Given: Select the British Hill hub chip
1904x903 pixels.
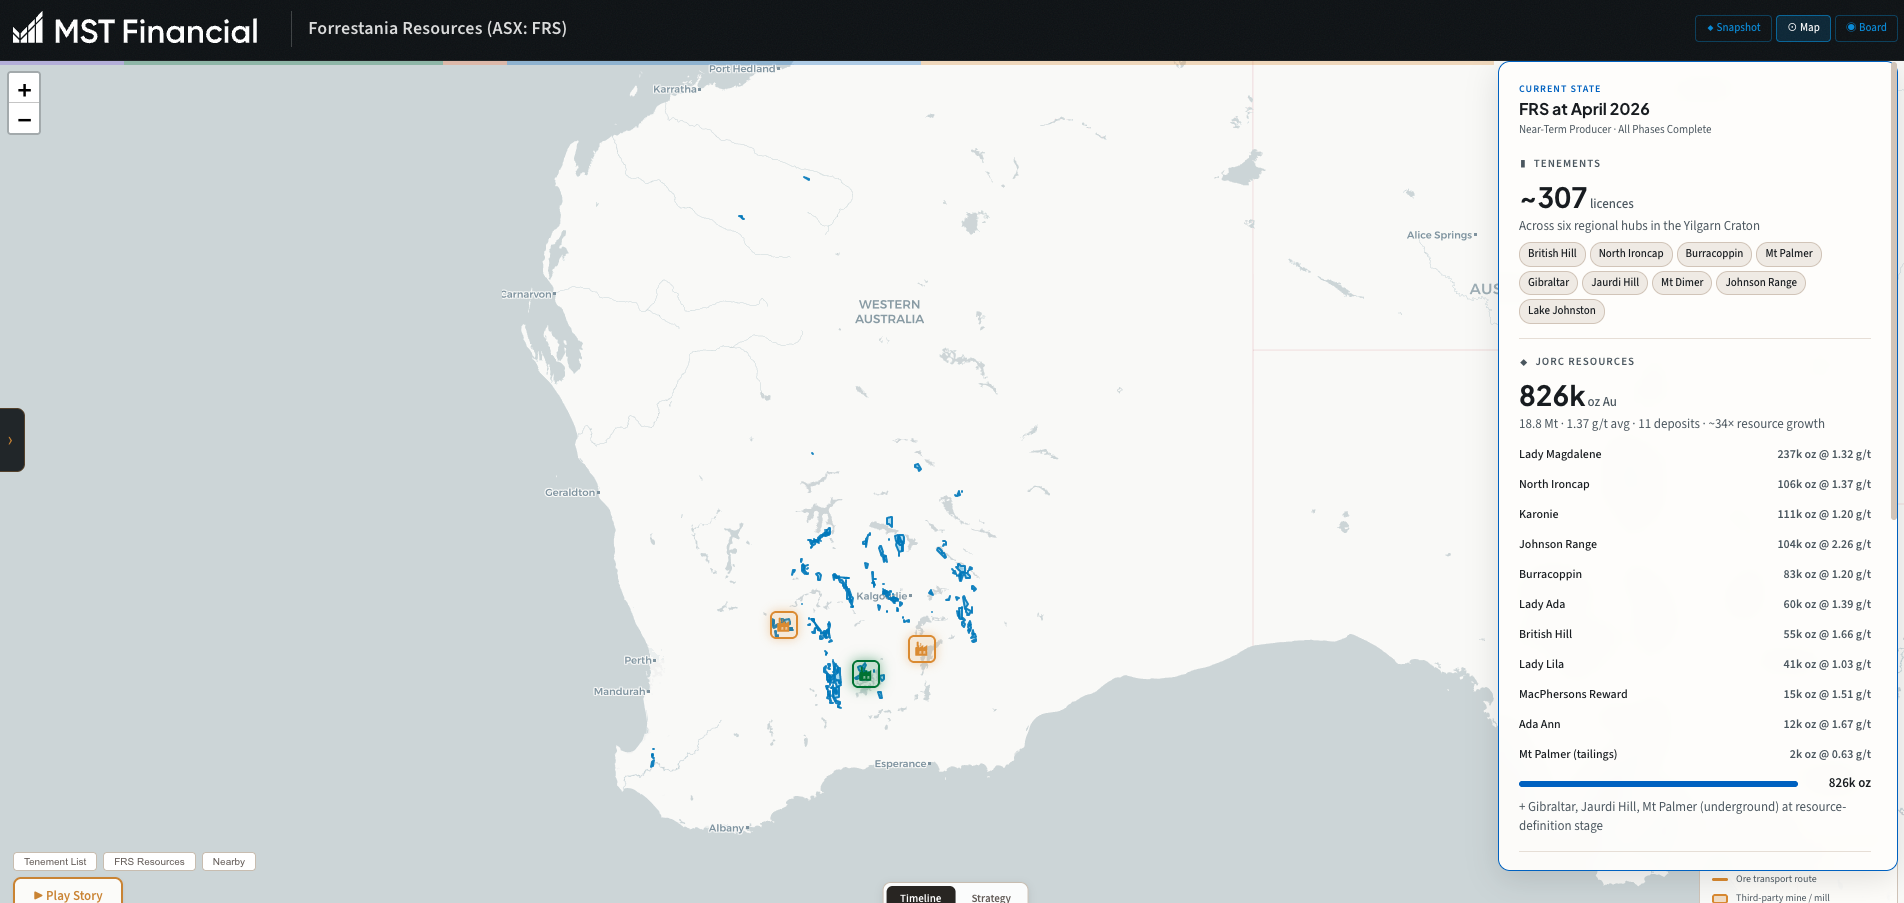Looking at the screenshot, I should [1552, 254].
